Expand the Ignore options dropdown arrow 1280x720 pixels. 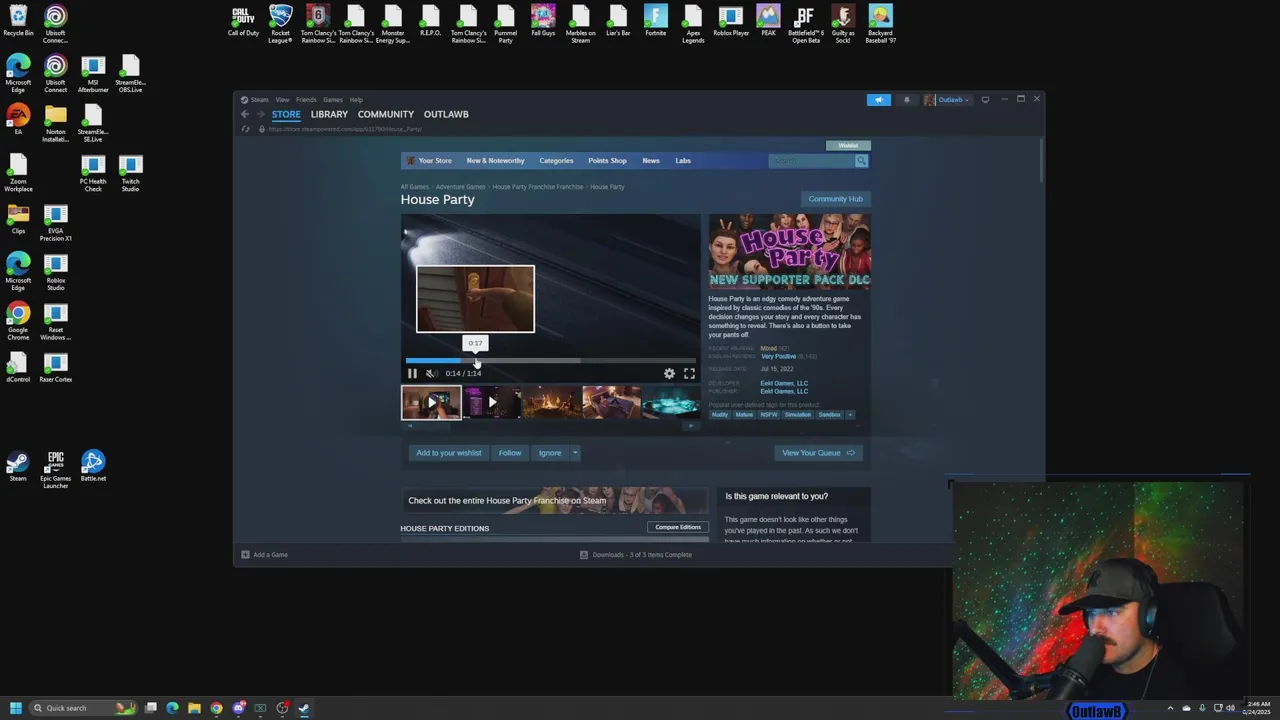tap(575, 453)
